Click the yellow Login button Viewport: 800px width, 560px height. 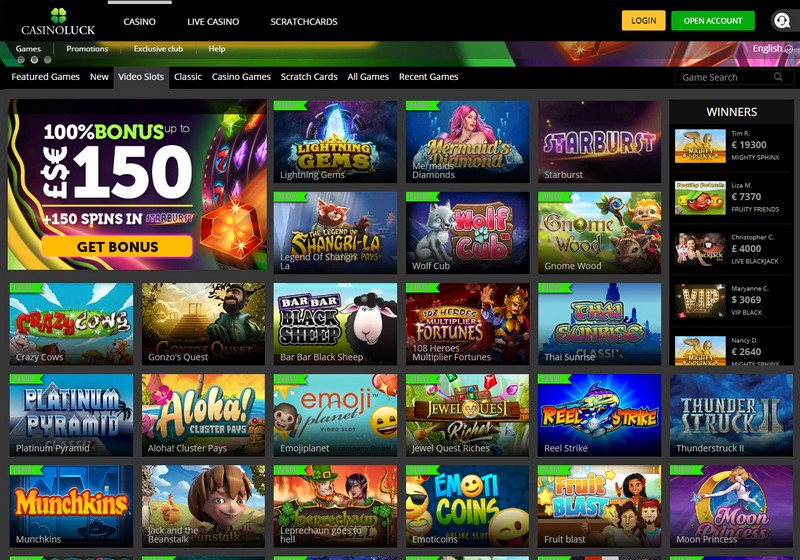tap(643, 20)
